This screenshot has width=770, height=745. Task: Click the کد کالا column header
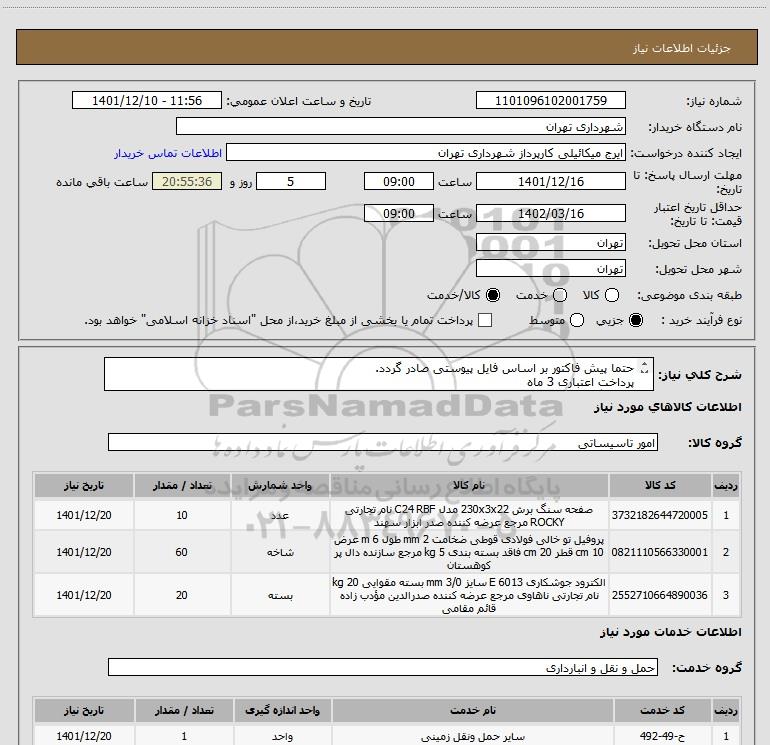pos(660,485)
